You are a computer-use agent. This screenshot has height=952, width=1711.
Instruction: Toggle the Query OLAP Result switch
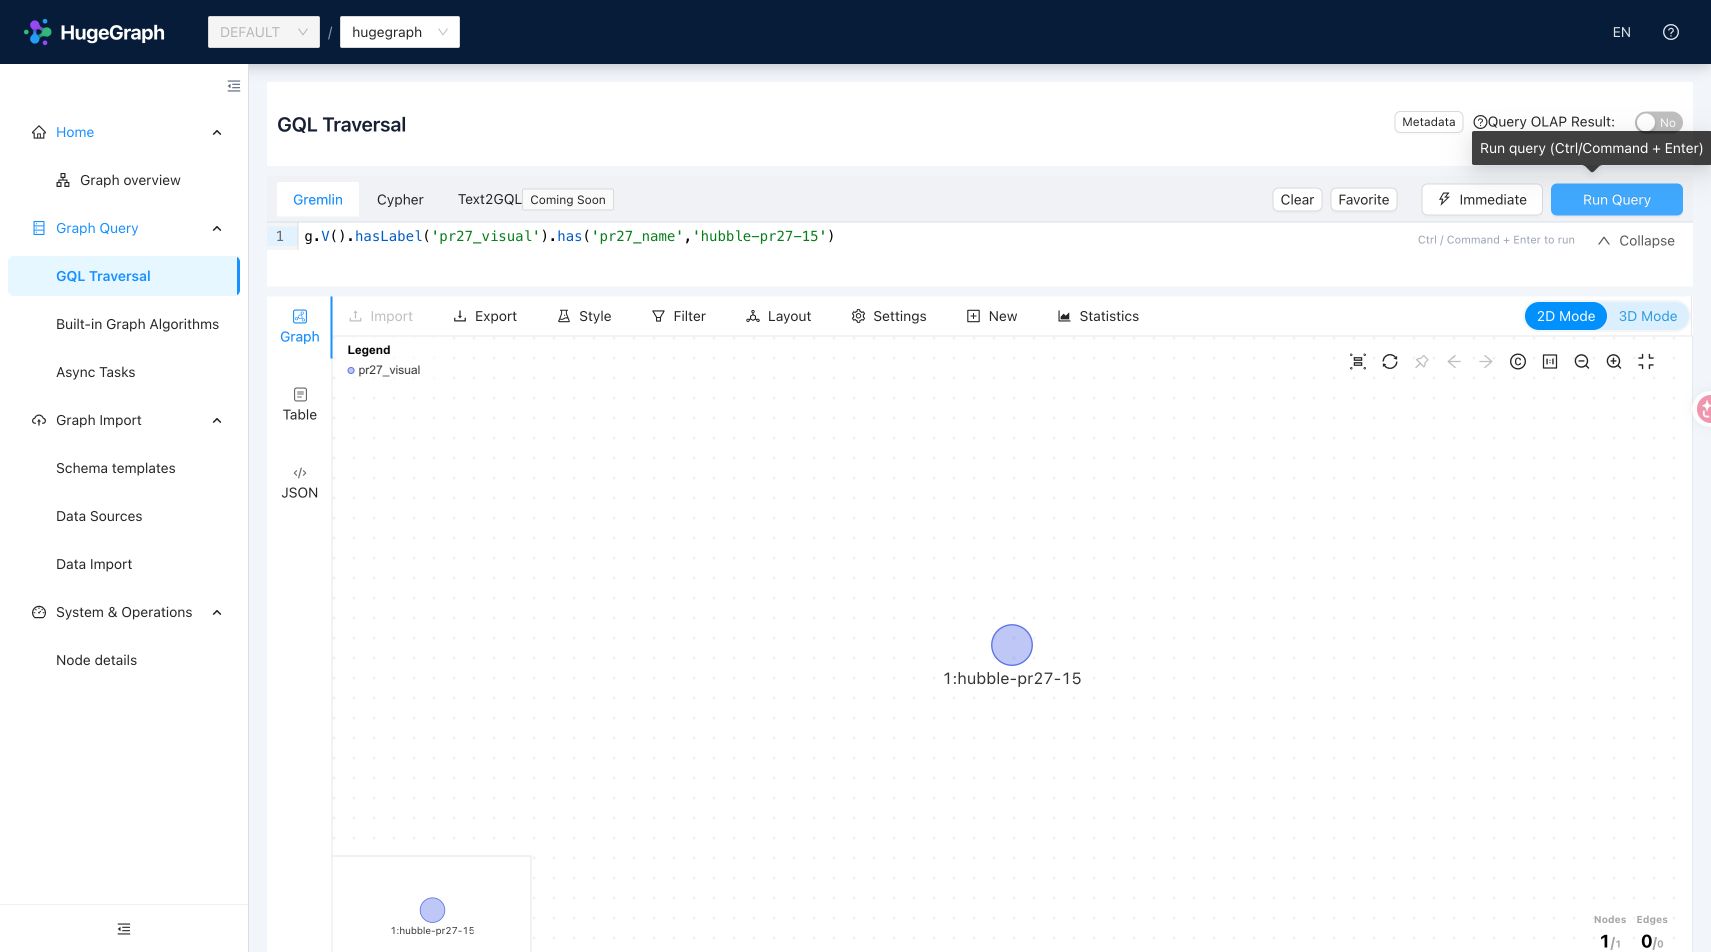(1658, 122)
